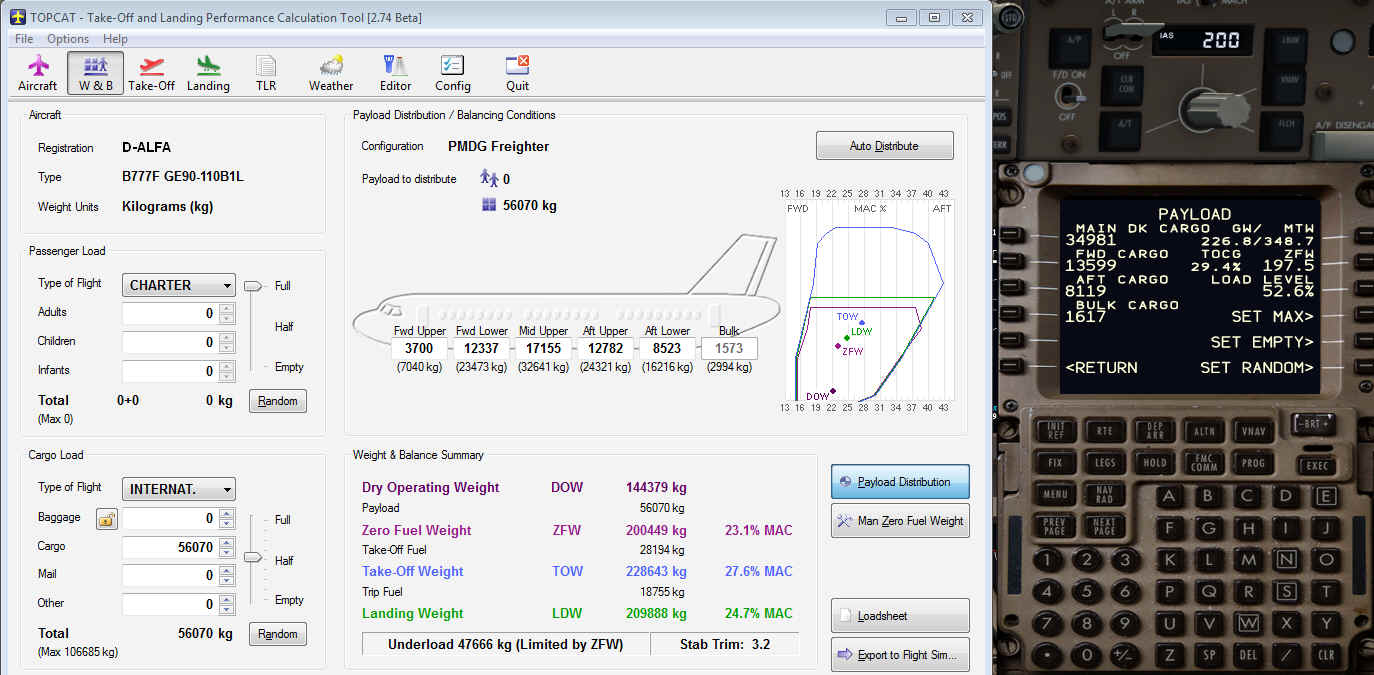Click the PREV PAGE key on the CDU
The height and width of the screenshot is (675, 1374).
[1054, 526]
